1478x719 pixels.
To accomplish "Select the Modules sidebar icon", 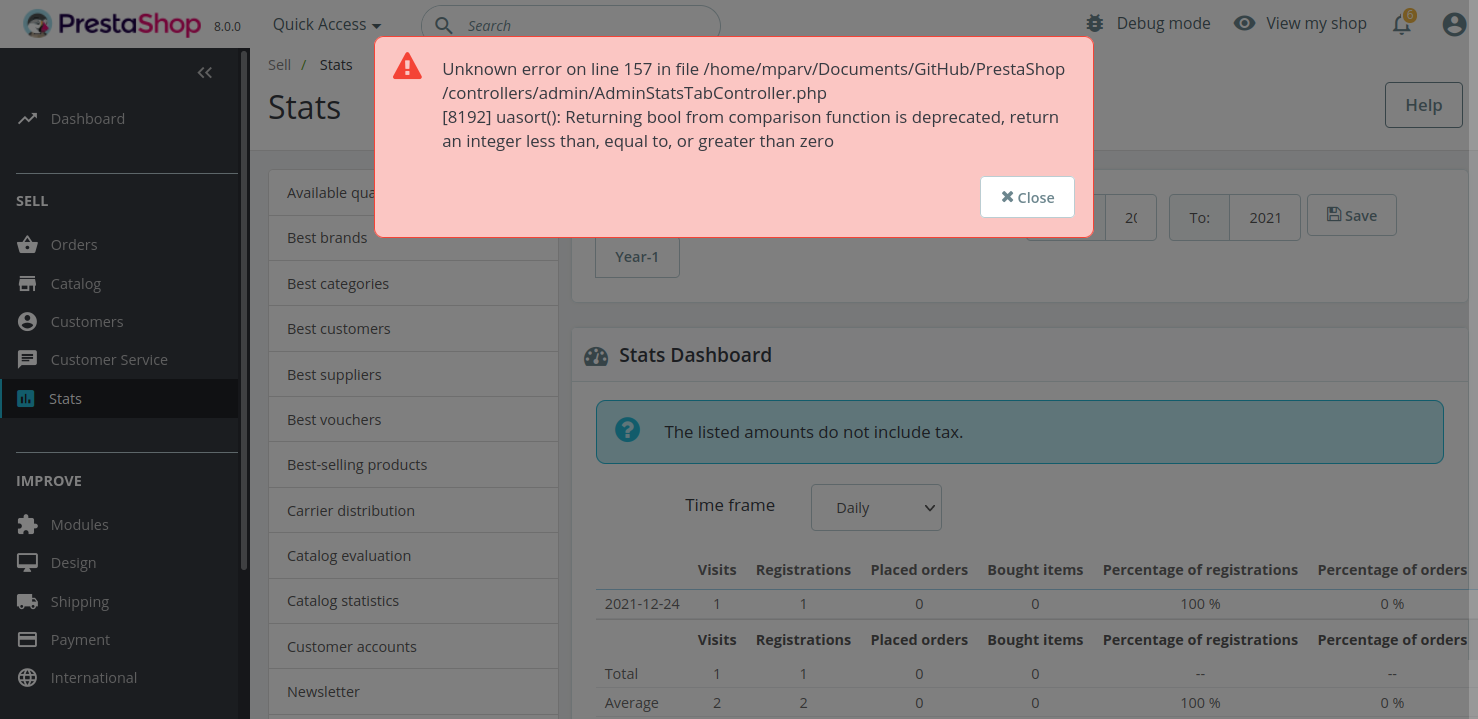I will [26, 524].
